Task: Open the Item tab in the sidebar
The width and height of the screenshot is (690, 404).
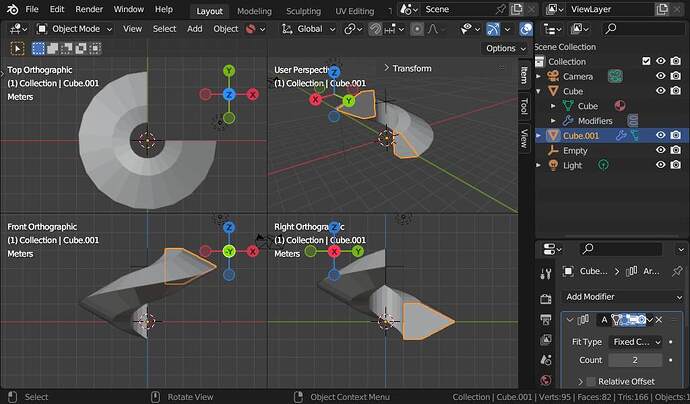Action: tap(524, 75)
